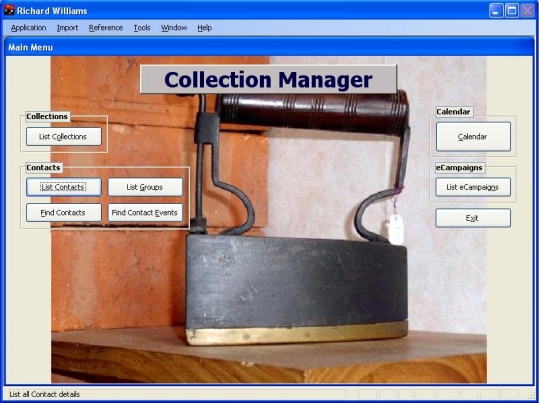Click the Main Menu inner title bar
Screen dimensions: 540x403
point(269,47)
